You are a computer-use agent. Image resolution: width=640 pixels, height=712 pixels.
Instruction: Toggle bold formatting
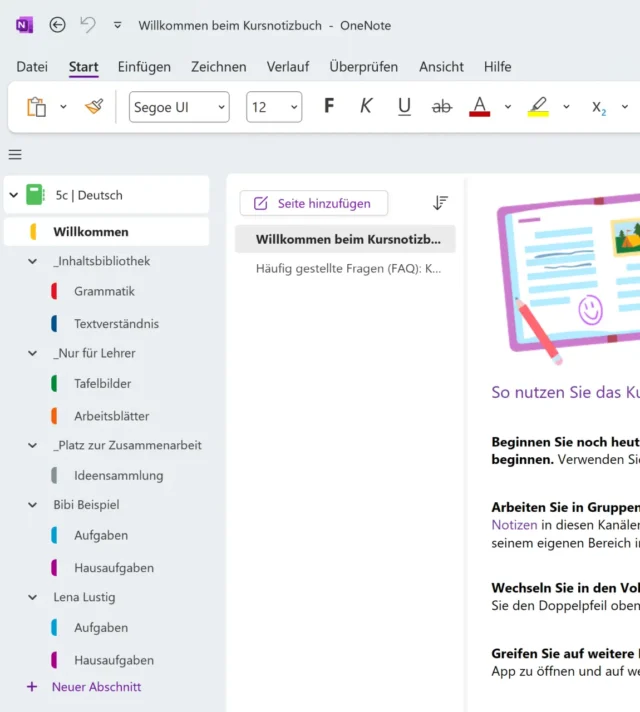329,107
